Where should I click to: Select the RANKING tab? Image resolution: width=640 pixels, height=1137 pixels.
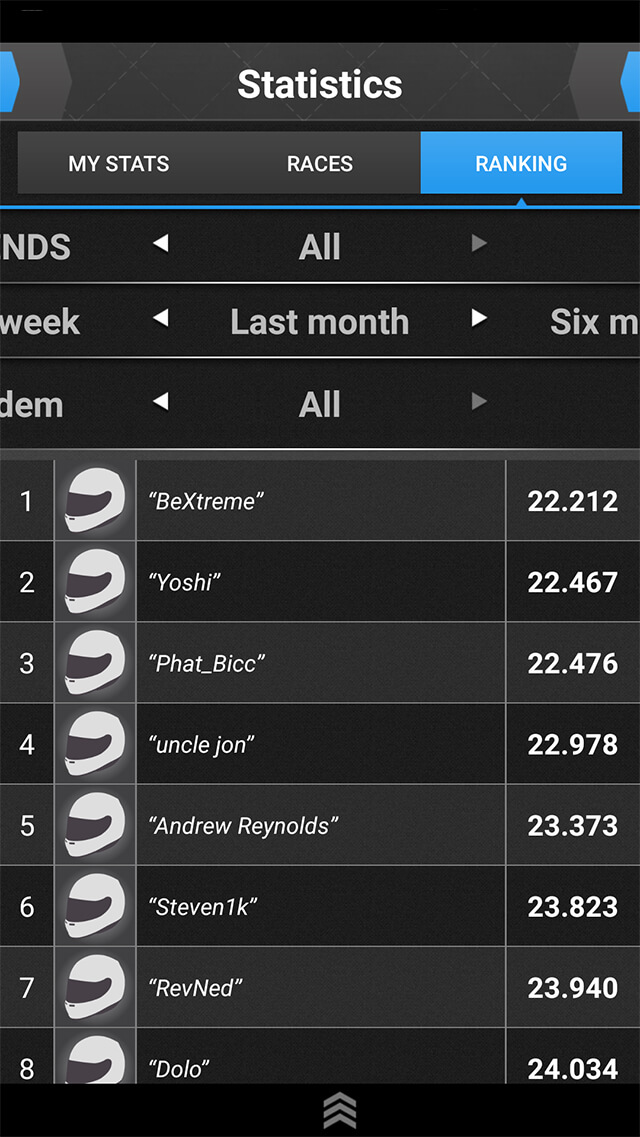point(521,163)
